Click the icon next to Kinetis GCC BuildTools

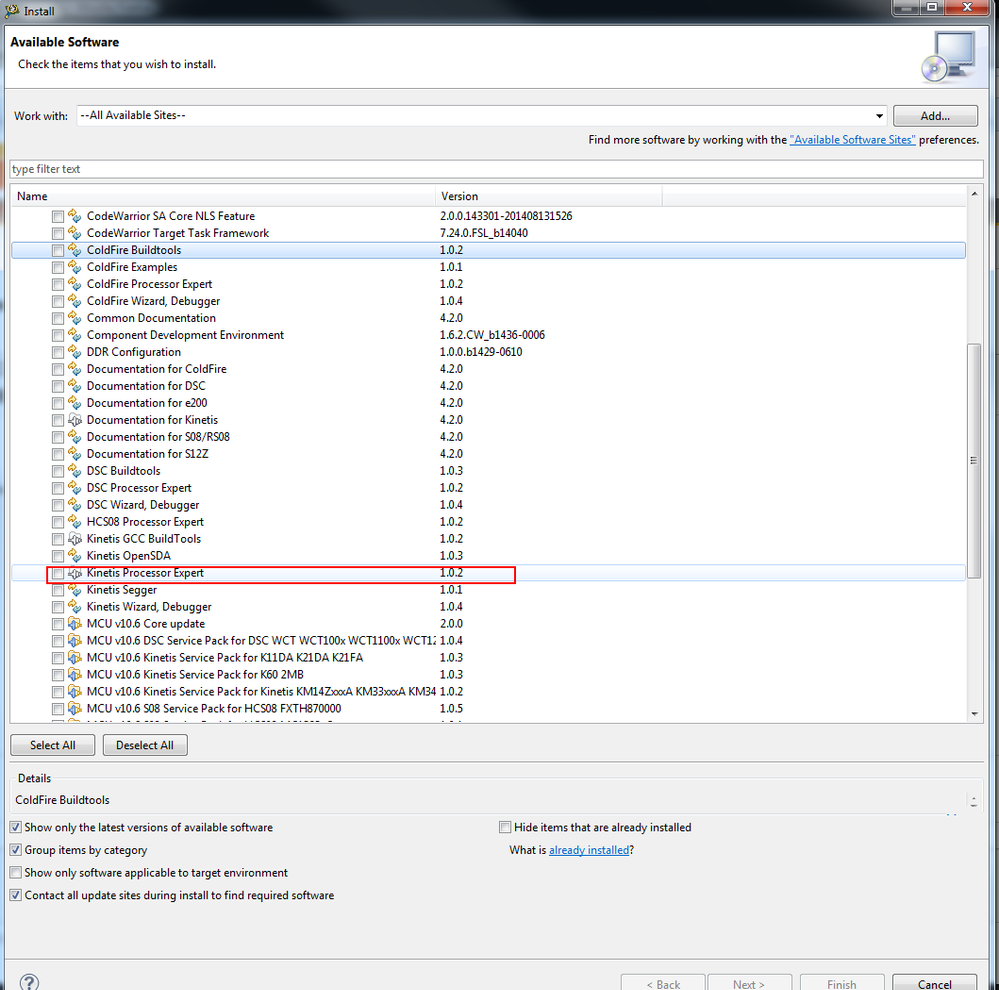tap(75, 539)
